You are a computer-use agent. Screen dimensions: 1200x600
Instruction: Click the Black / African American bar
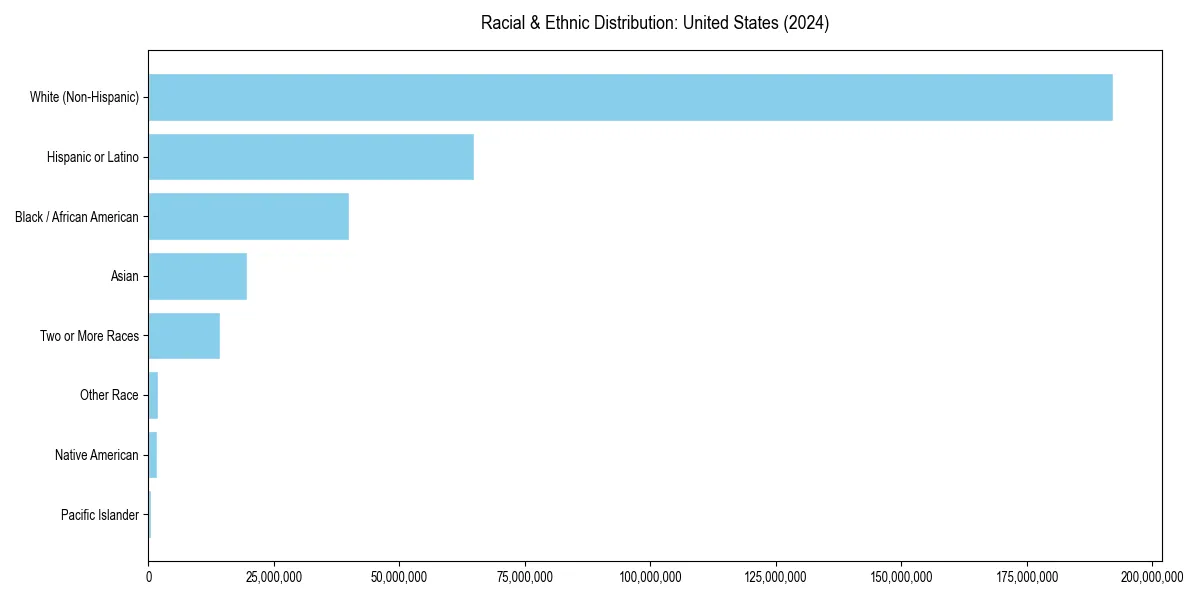coord(248,217)
